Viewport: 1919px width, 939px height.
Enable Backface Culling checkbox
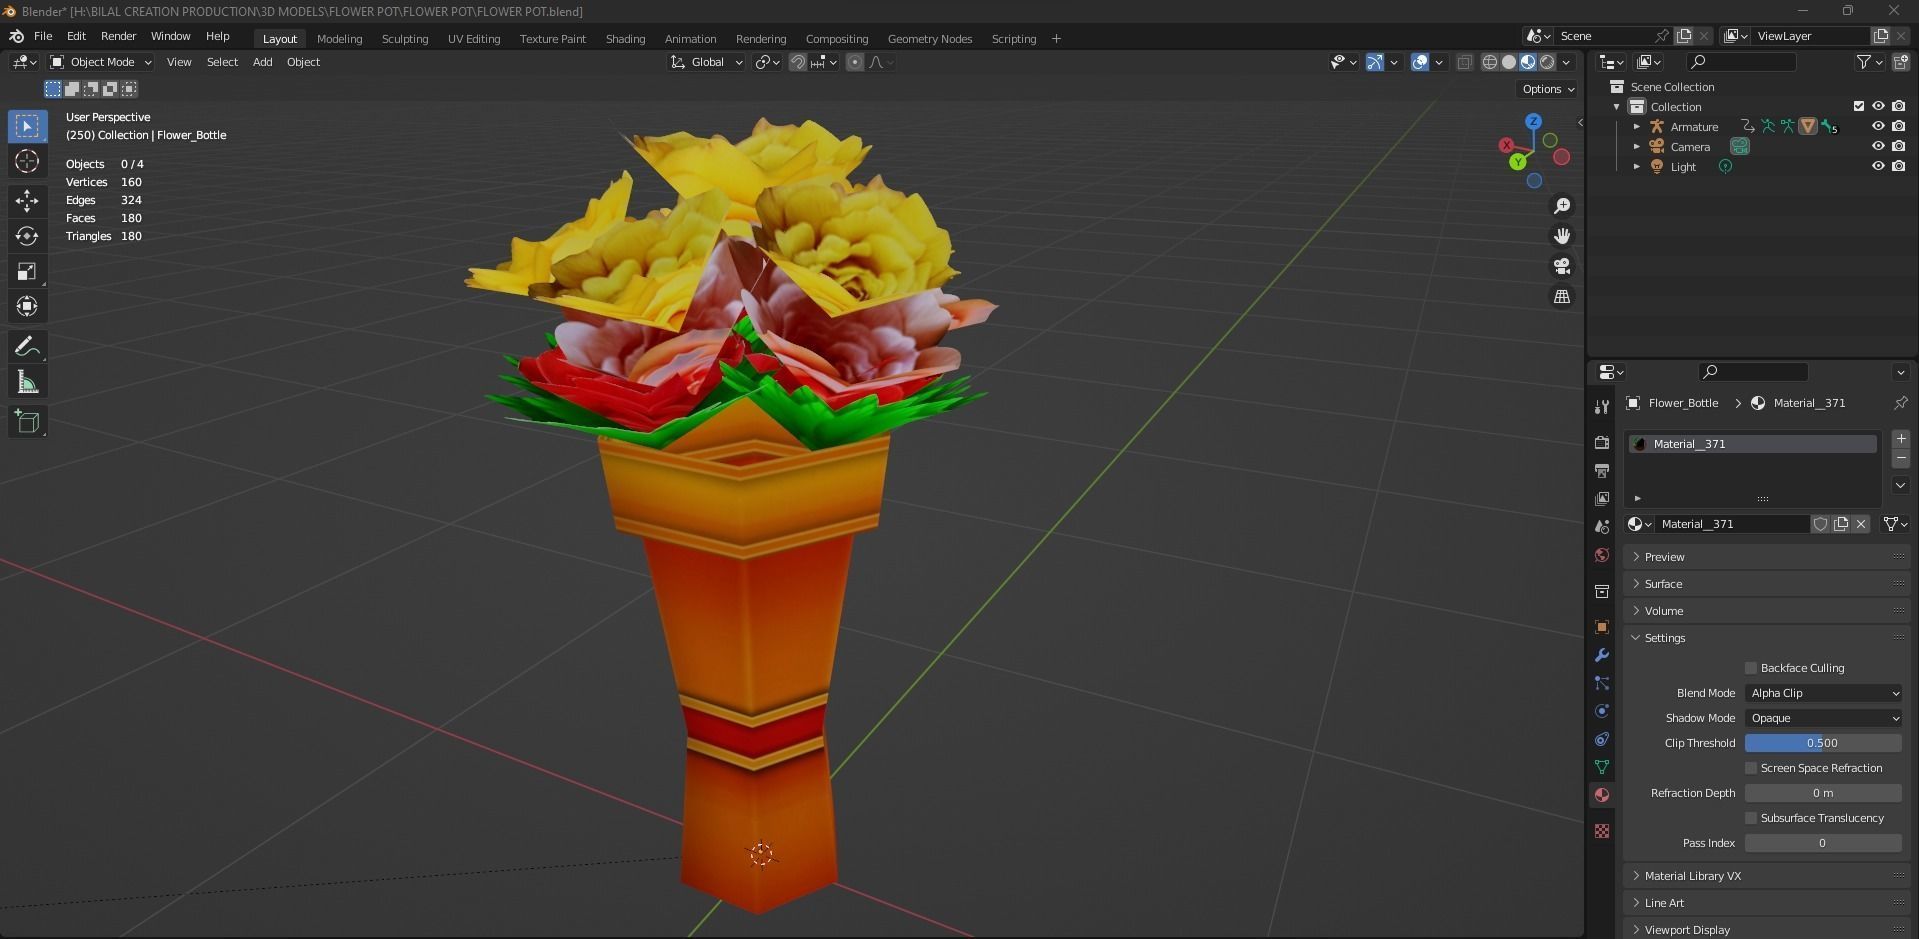pyautogui.click(x=1751, y=668)
